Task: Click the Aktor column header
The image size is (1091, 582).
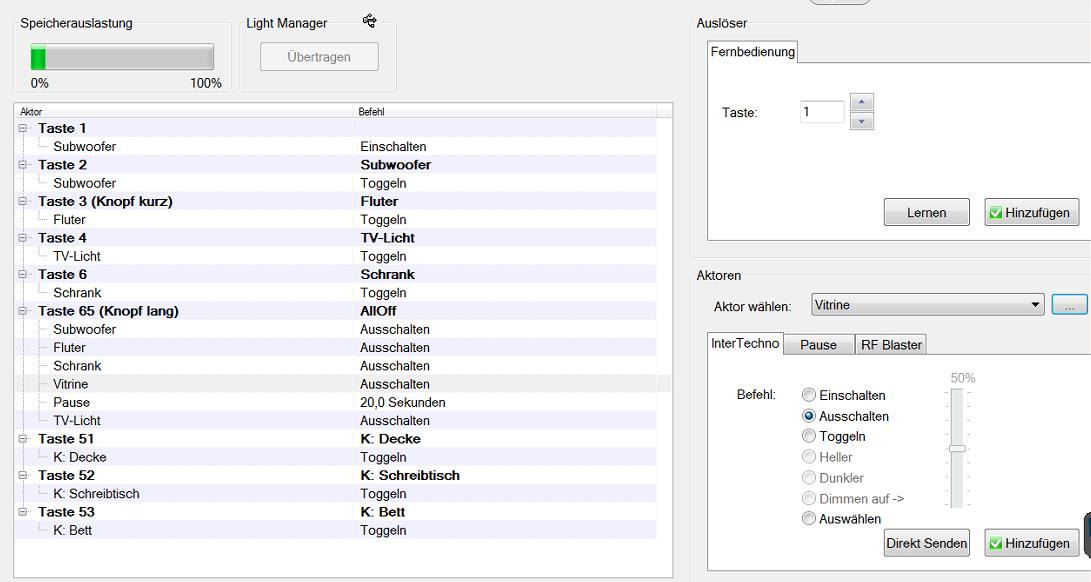Action: pyautogui.click(x=184, y=111)
